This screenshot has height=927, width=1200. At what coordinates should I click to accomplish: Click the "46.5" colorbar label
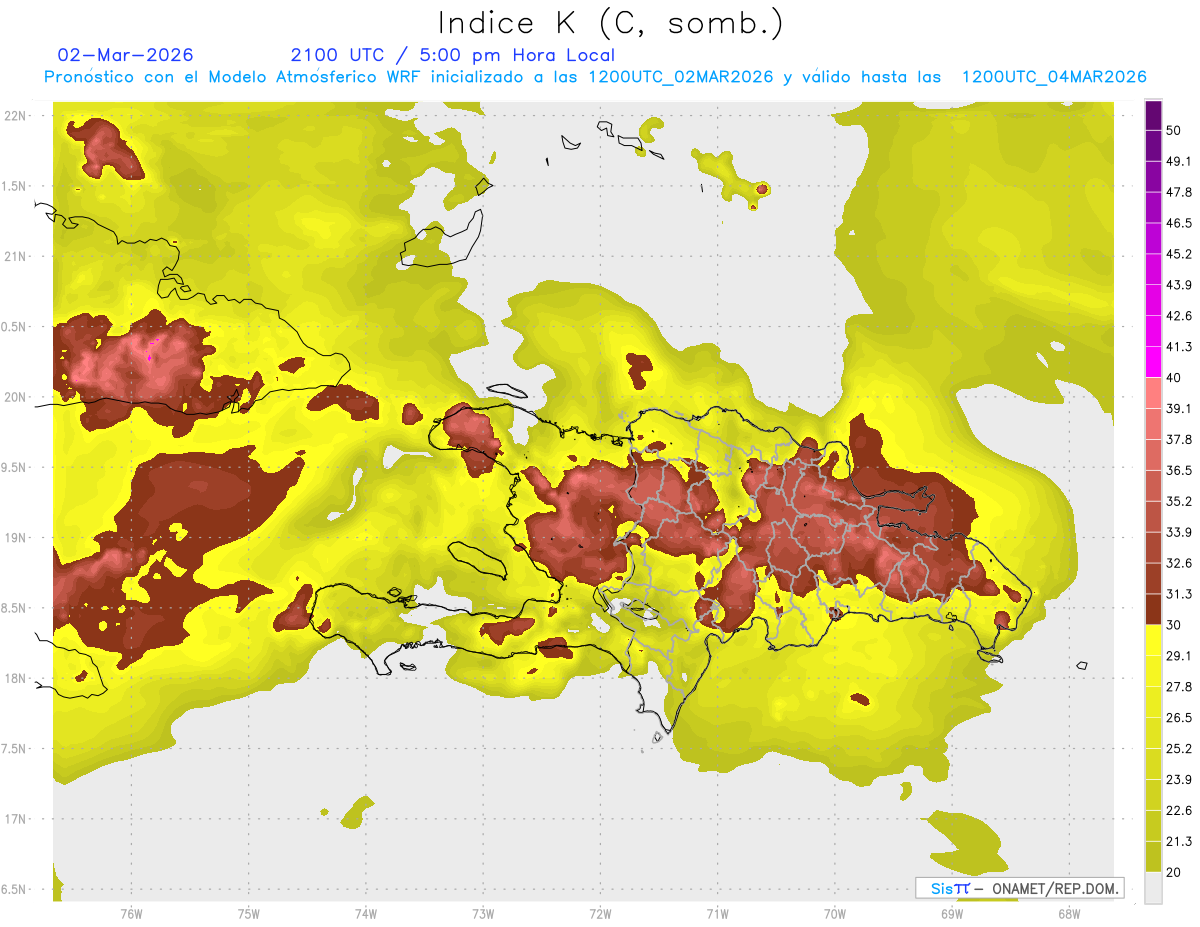[x=1179, y=223]
